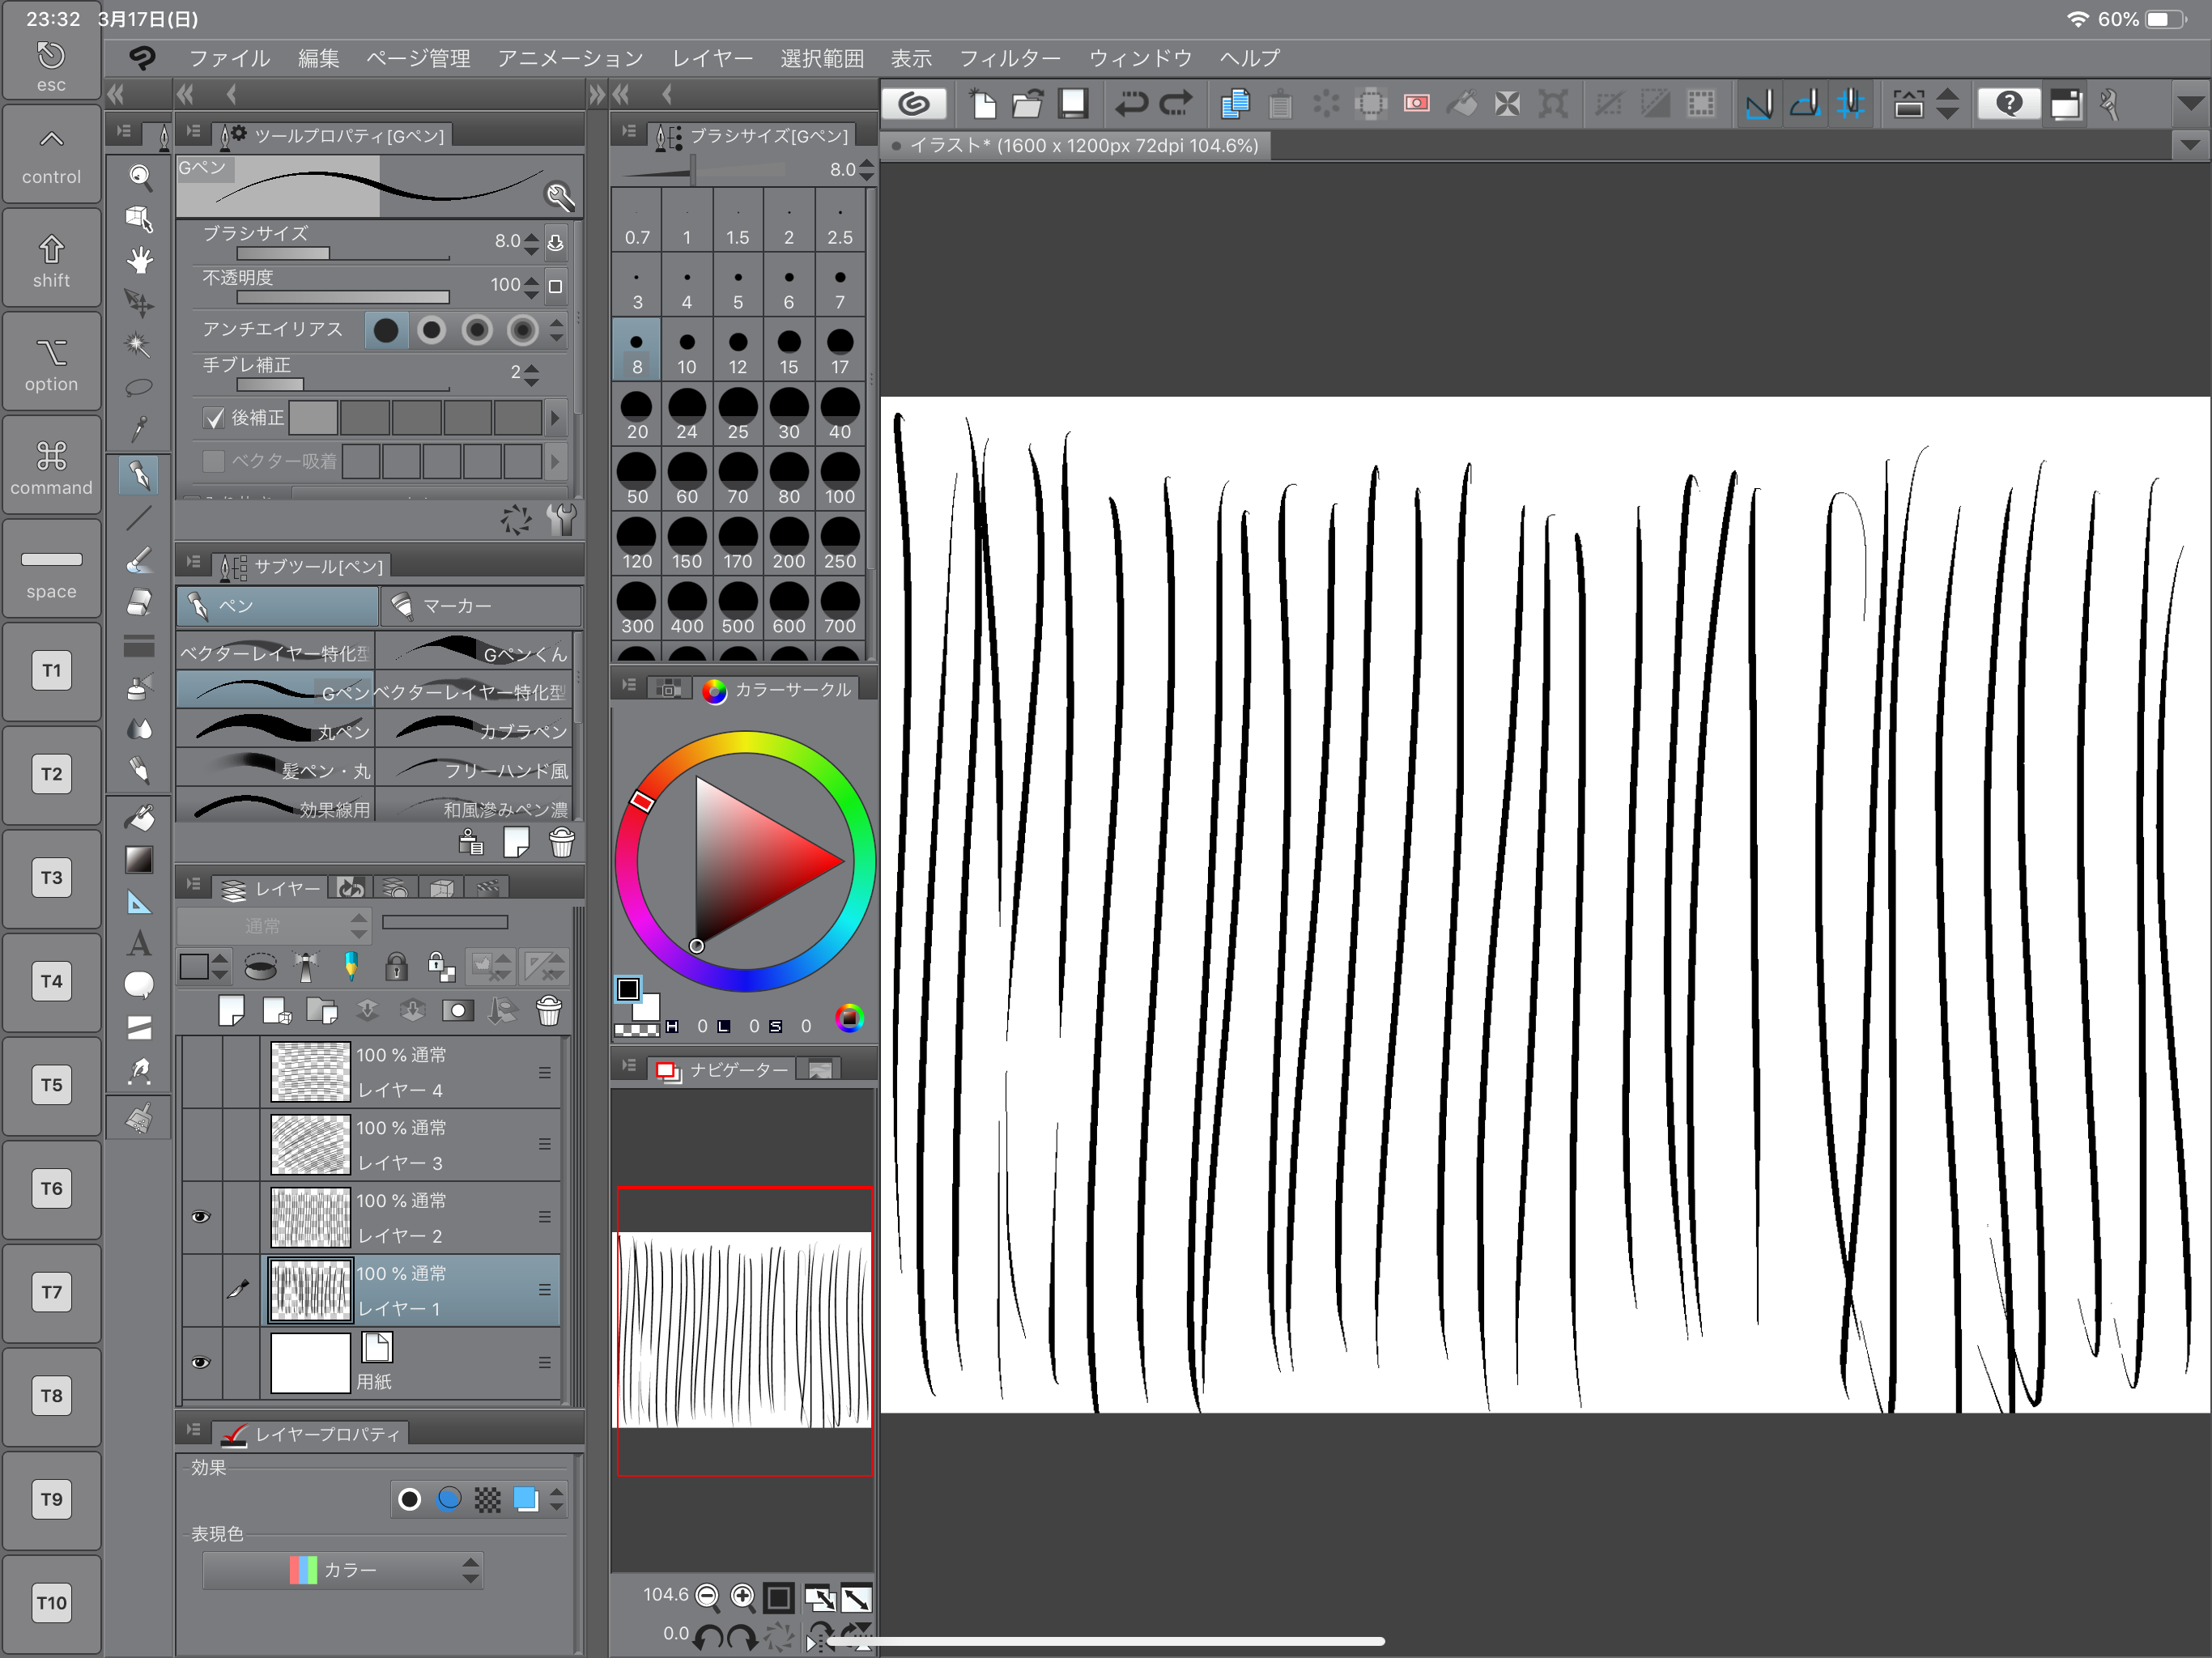Switch to the マーカー subtool tab

(x=480, y=606)
